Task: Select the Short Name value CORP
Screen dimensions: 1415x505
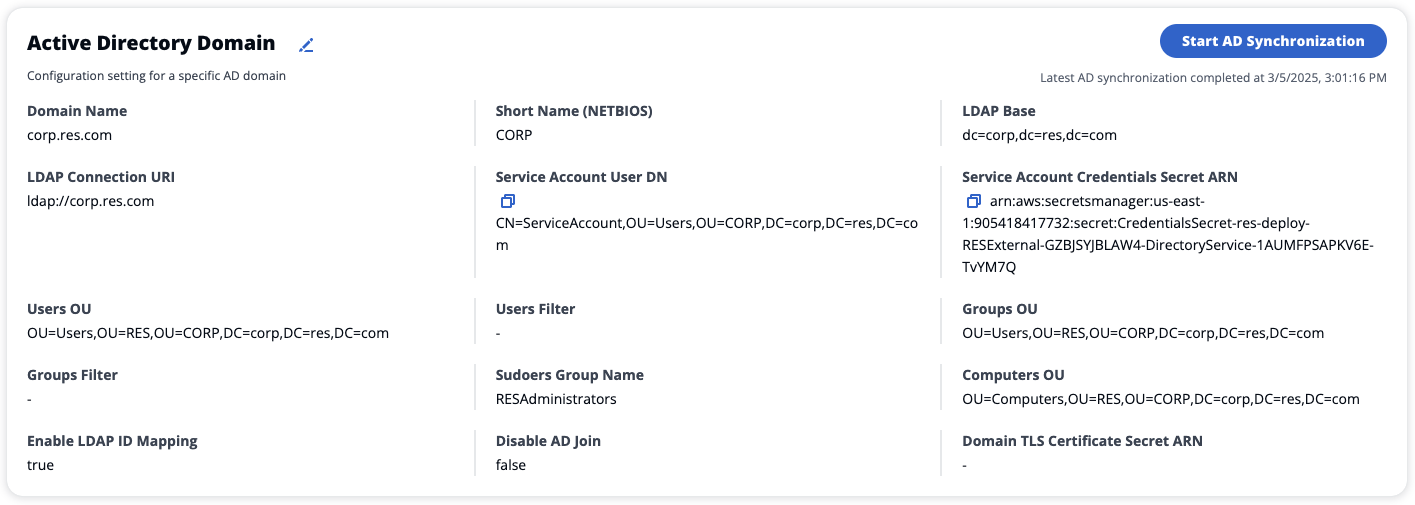Action: click(x=514, y=135)
